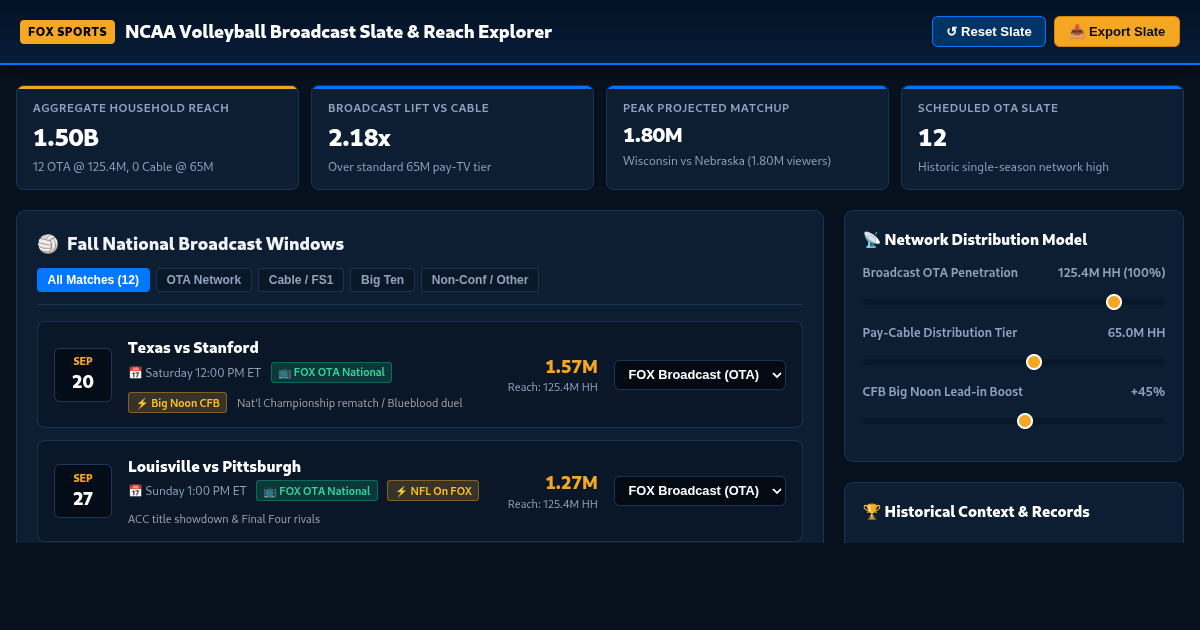The image size is (1200, 630).
Task: Select the Broadcast Lift vs Cable card
Action: [452, 138]
